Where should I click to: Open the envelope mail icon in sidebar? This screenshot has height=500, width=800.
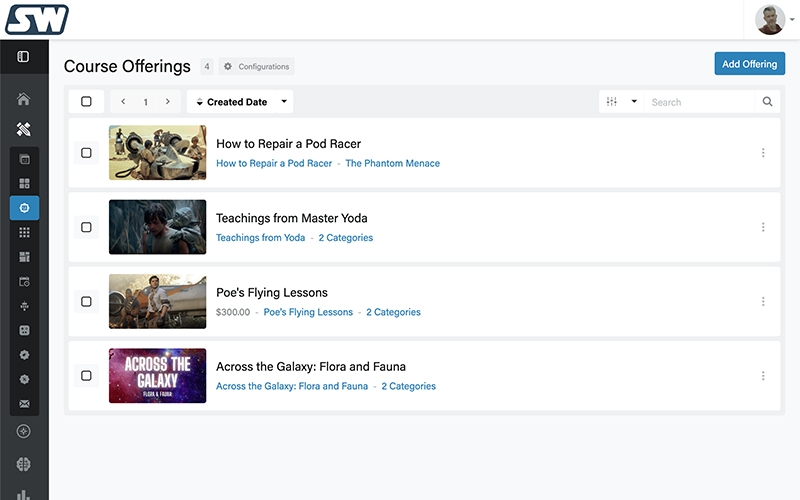24,404
